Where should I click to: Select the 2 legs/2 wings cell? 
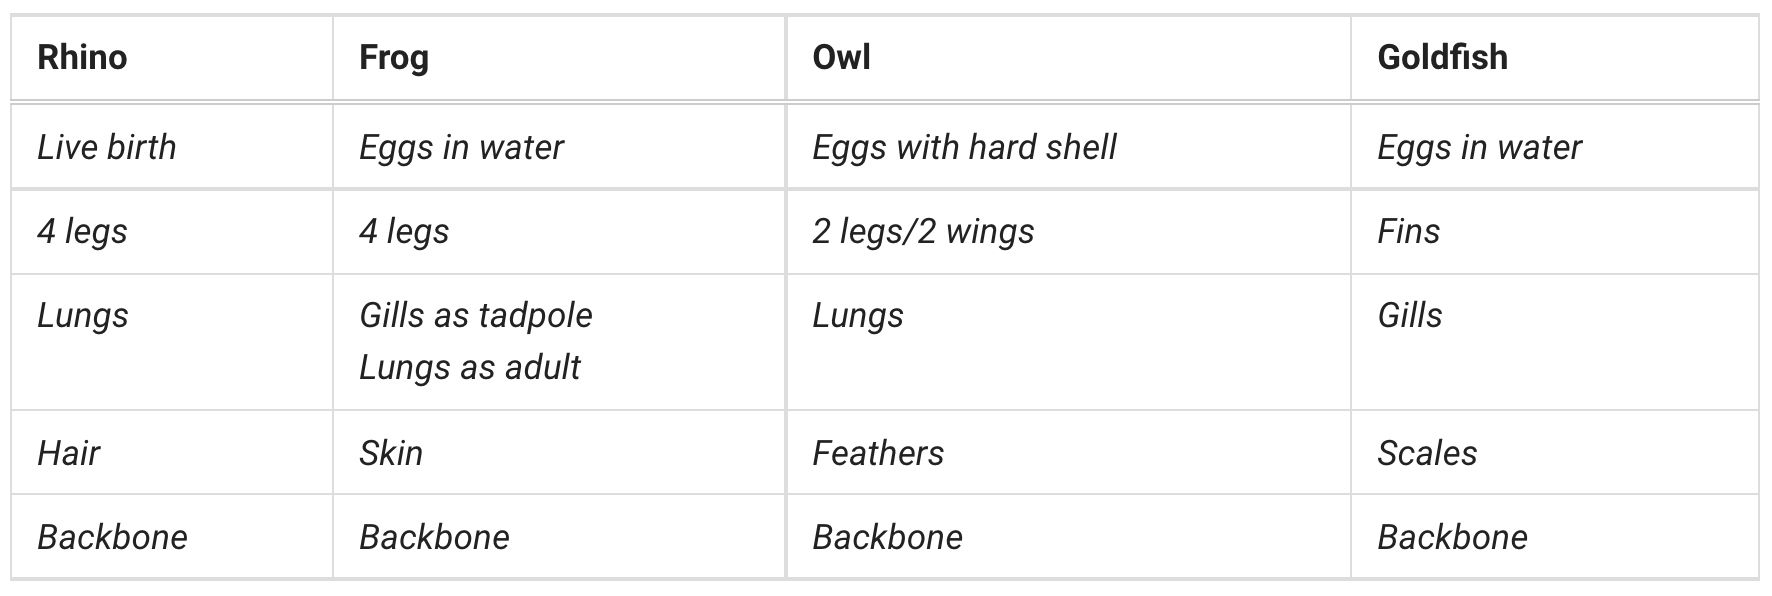(923, 231)
